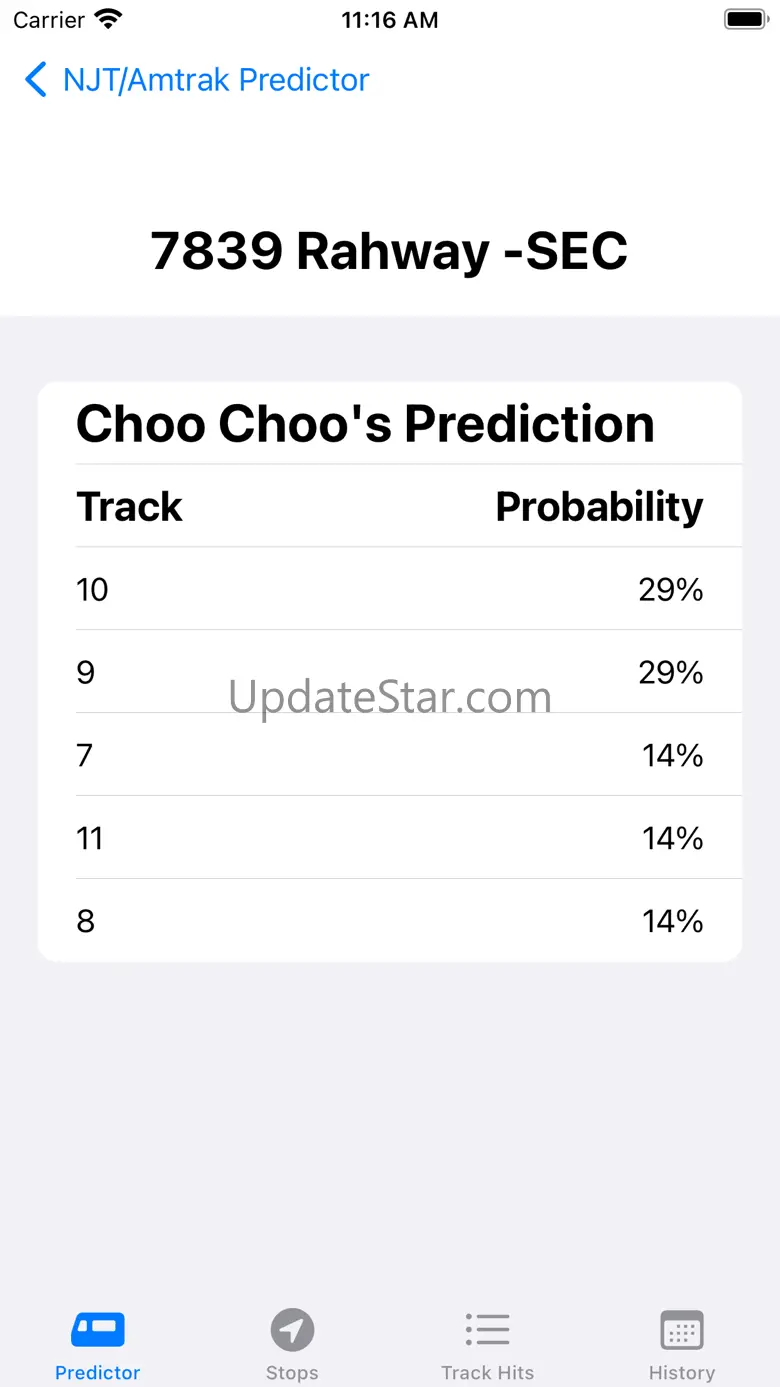The width and height of the screenshot is (780, 1387).
Task: Switch to the Stops tab label
Action: click(x=292, y=1373)
